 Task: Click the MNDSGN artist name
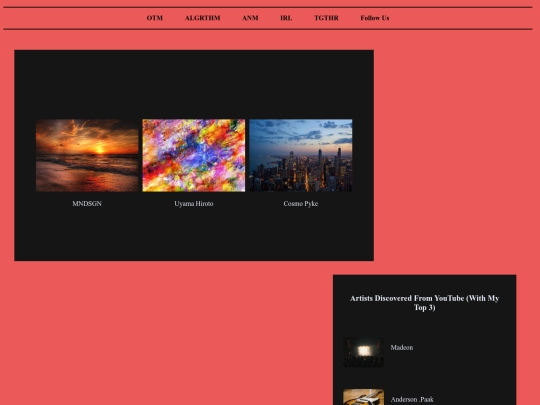point(87,204)
